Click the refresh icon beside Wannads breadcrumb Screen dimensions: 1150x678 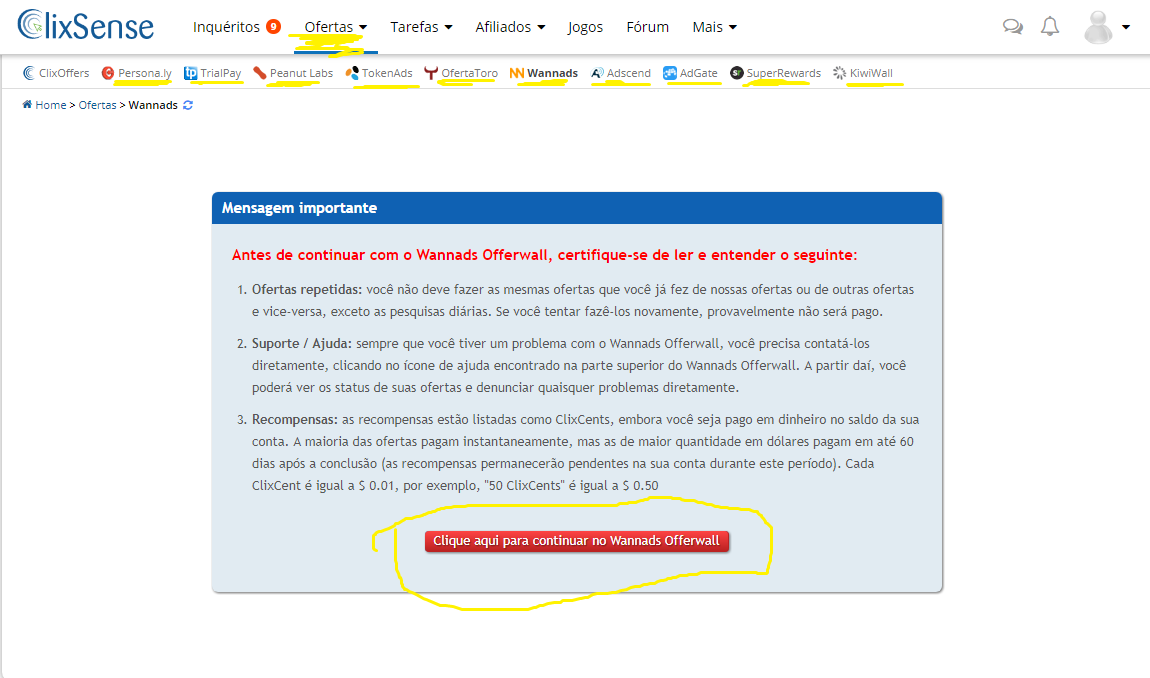[x=188, y=105]
